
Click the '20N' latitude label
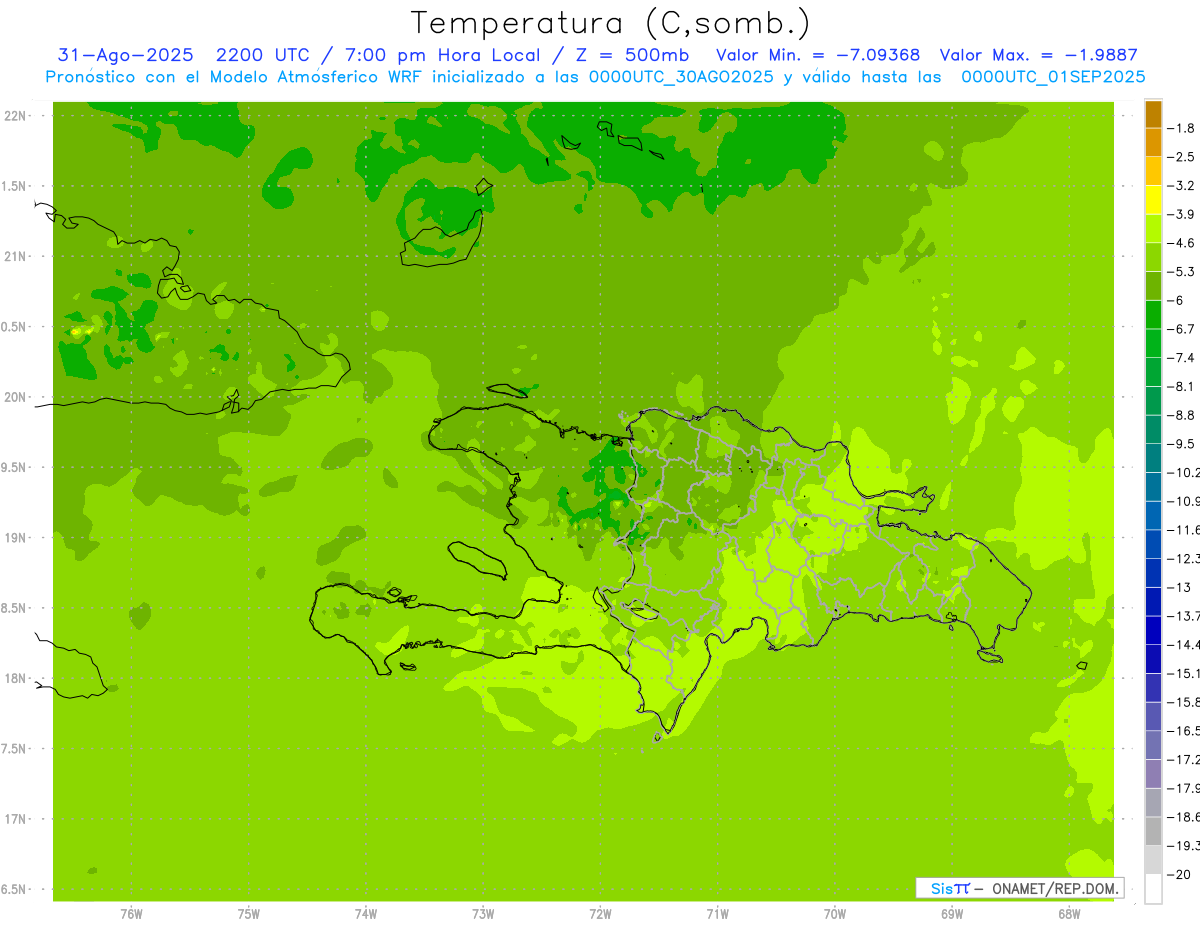point(16,397)
